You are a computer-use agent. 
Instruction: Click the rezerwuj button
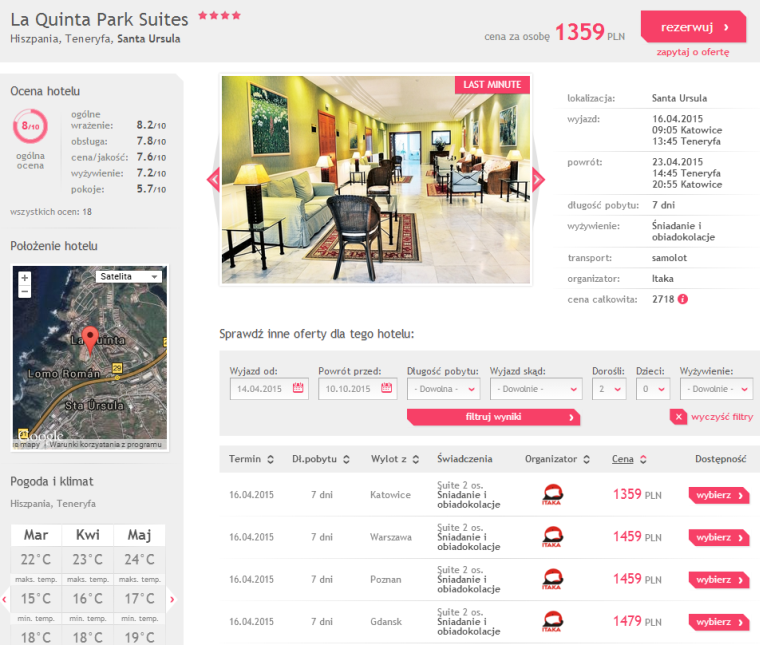(x=693, y=27)
